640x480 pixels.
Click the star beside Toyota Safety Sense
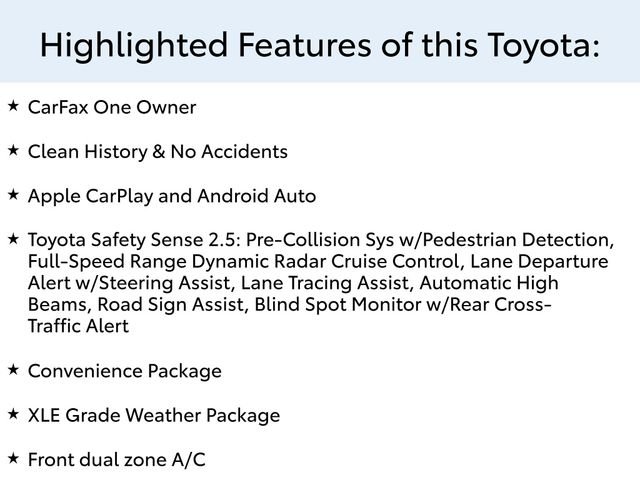coord(13,239)
